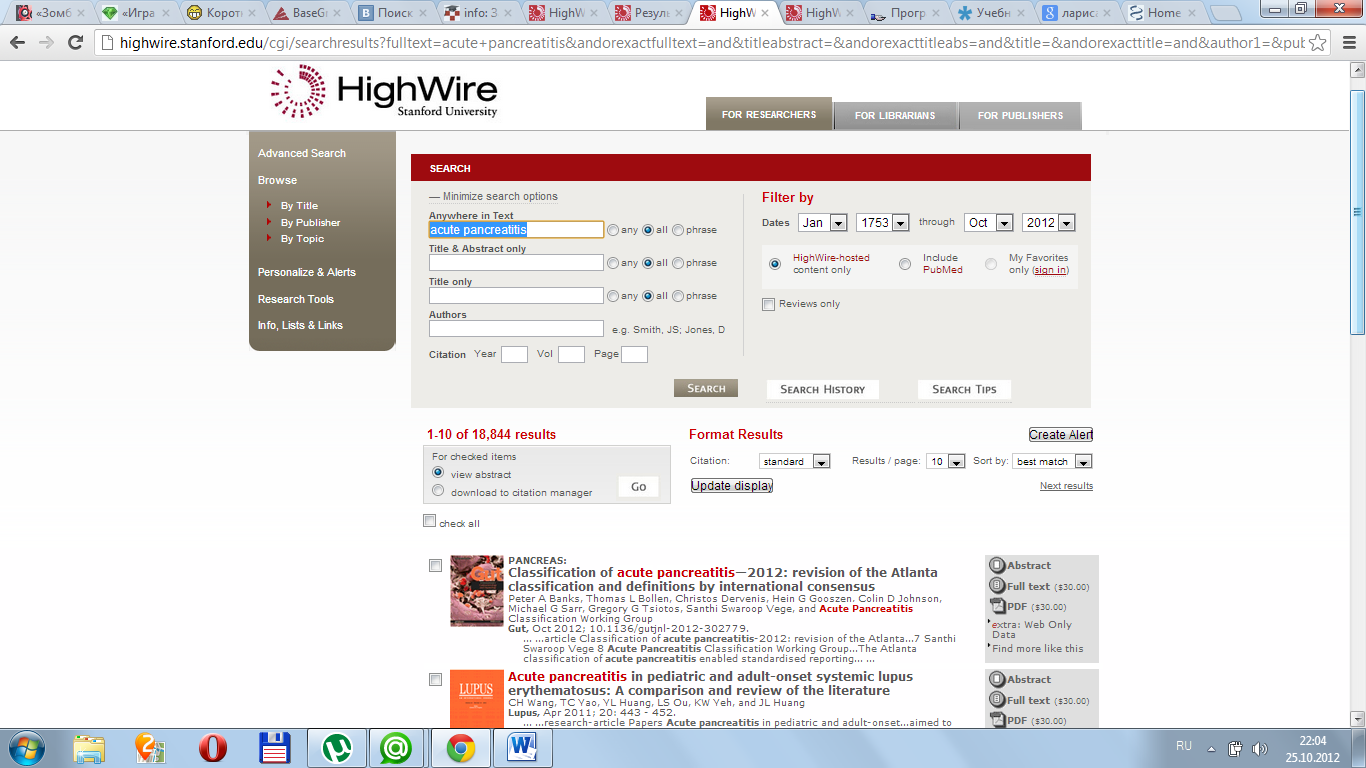Browse By Publisher in sidebar

[310, 222]
